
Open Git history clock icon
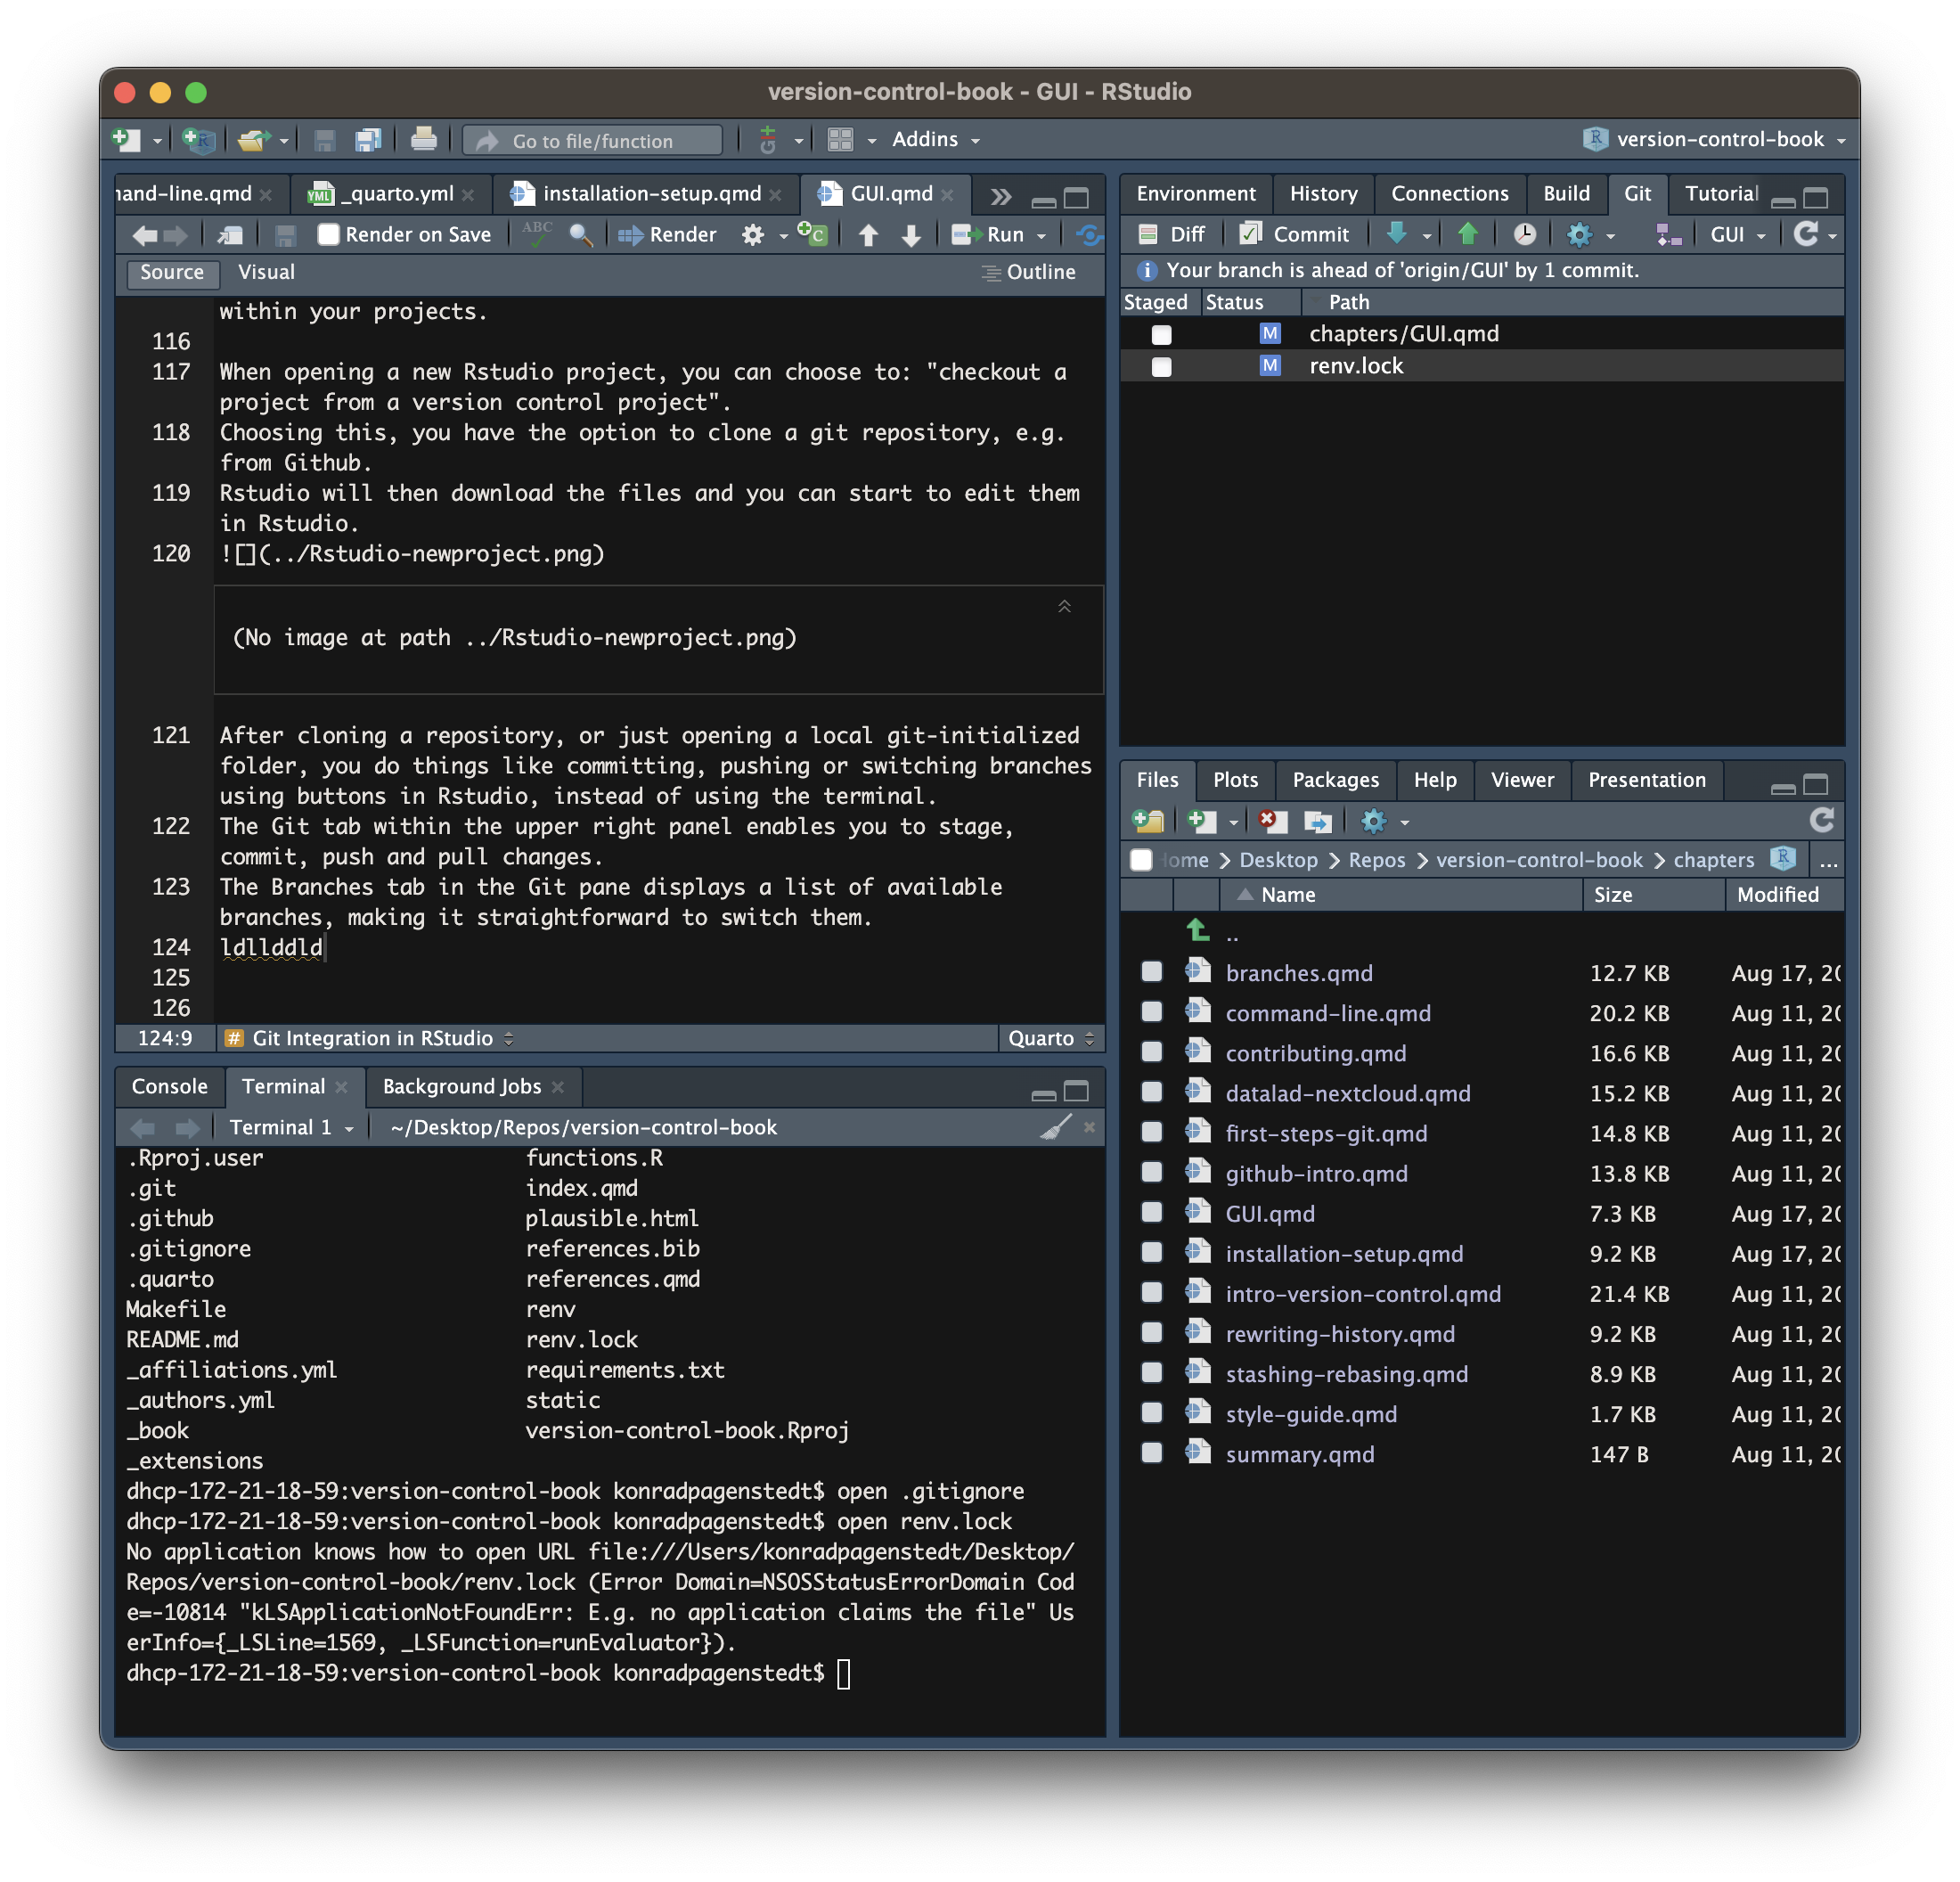click(1524, 234)
